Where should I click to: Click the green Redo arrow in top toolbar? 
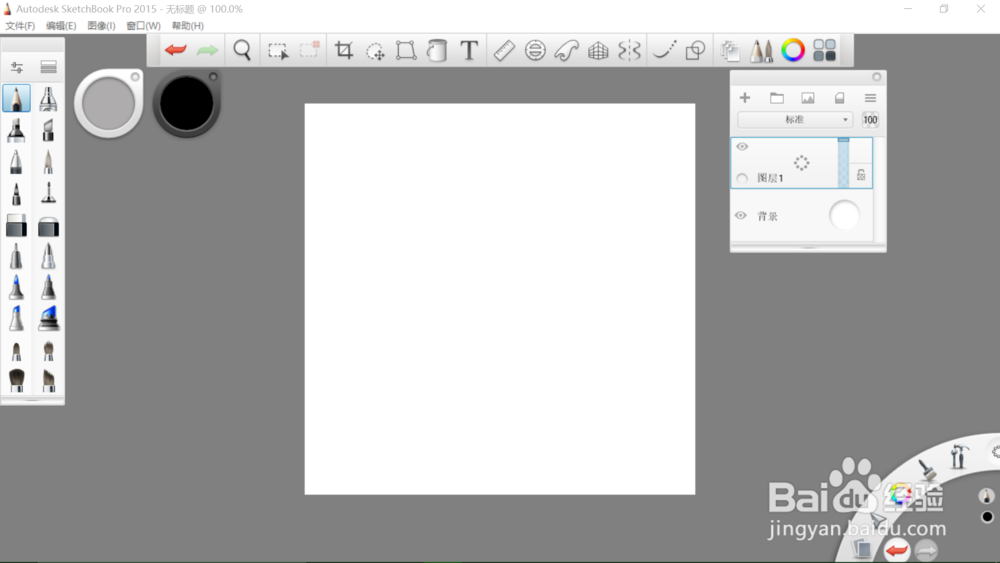click(207, 50)
